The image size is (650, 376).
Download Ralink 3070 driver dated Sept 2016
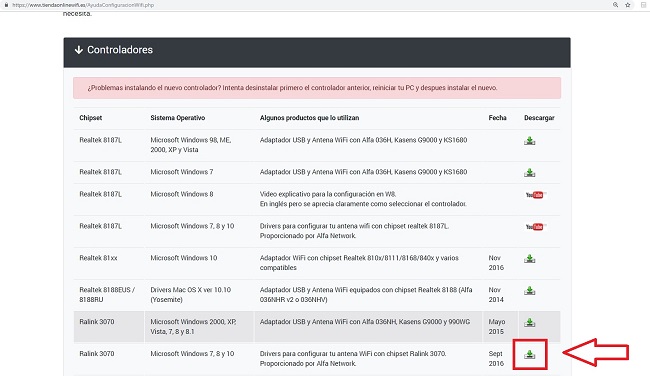(529, 354)
